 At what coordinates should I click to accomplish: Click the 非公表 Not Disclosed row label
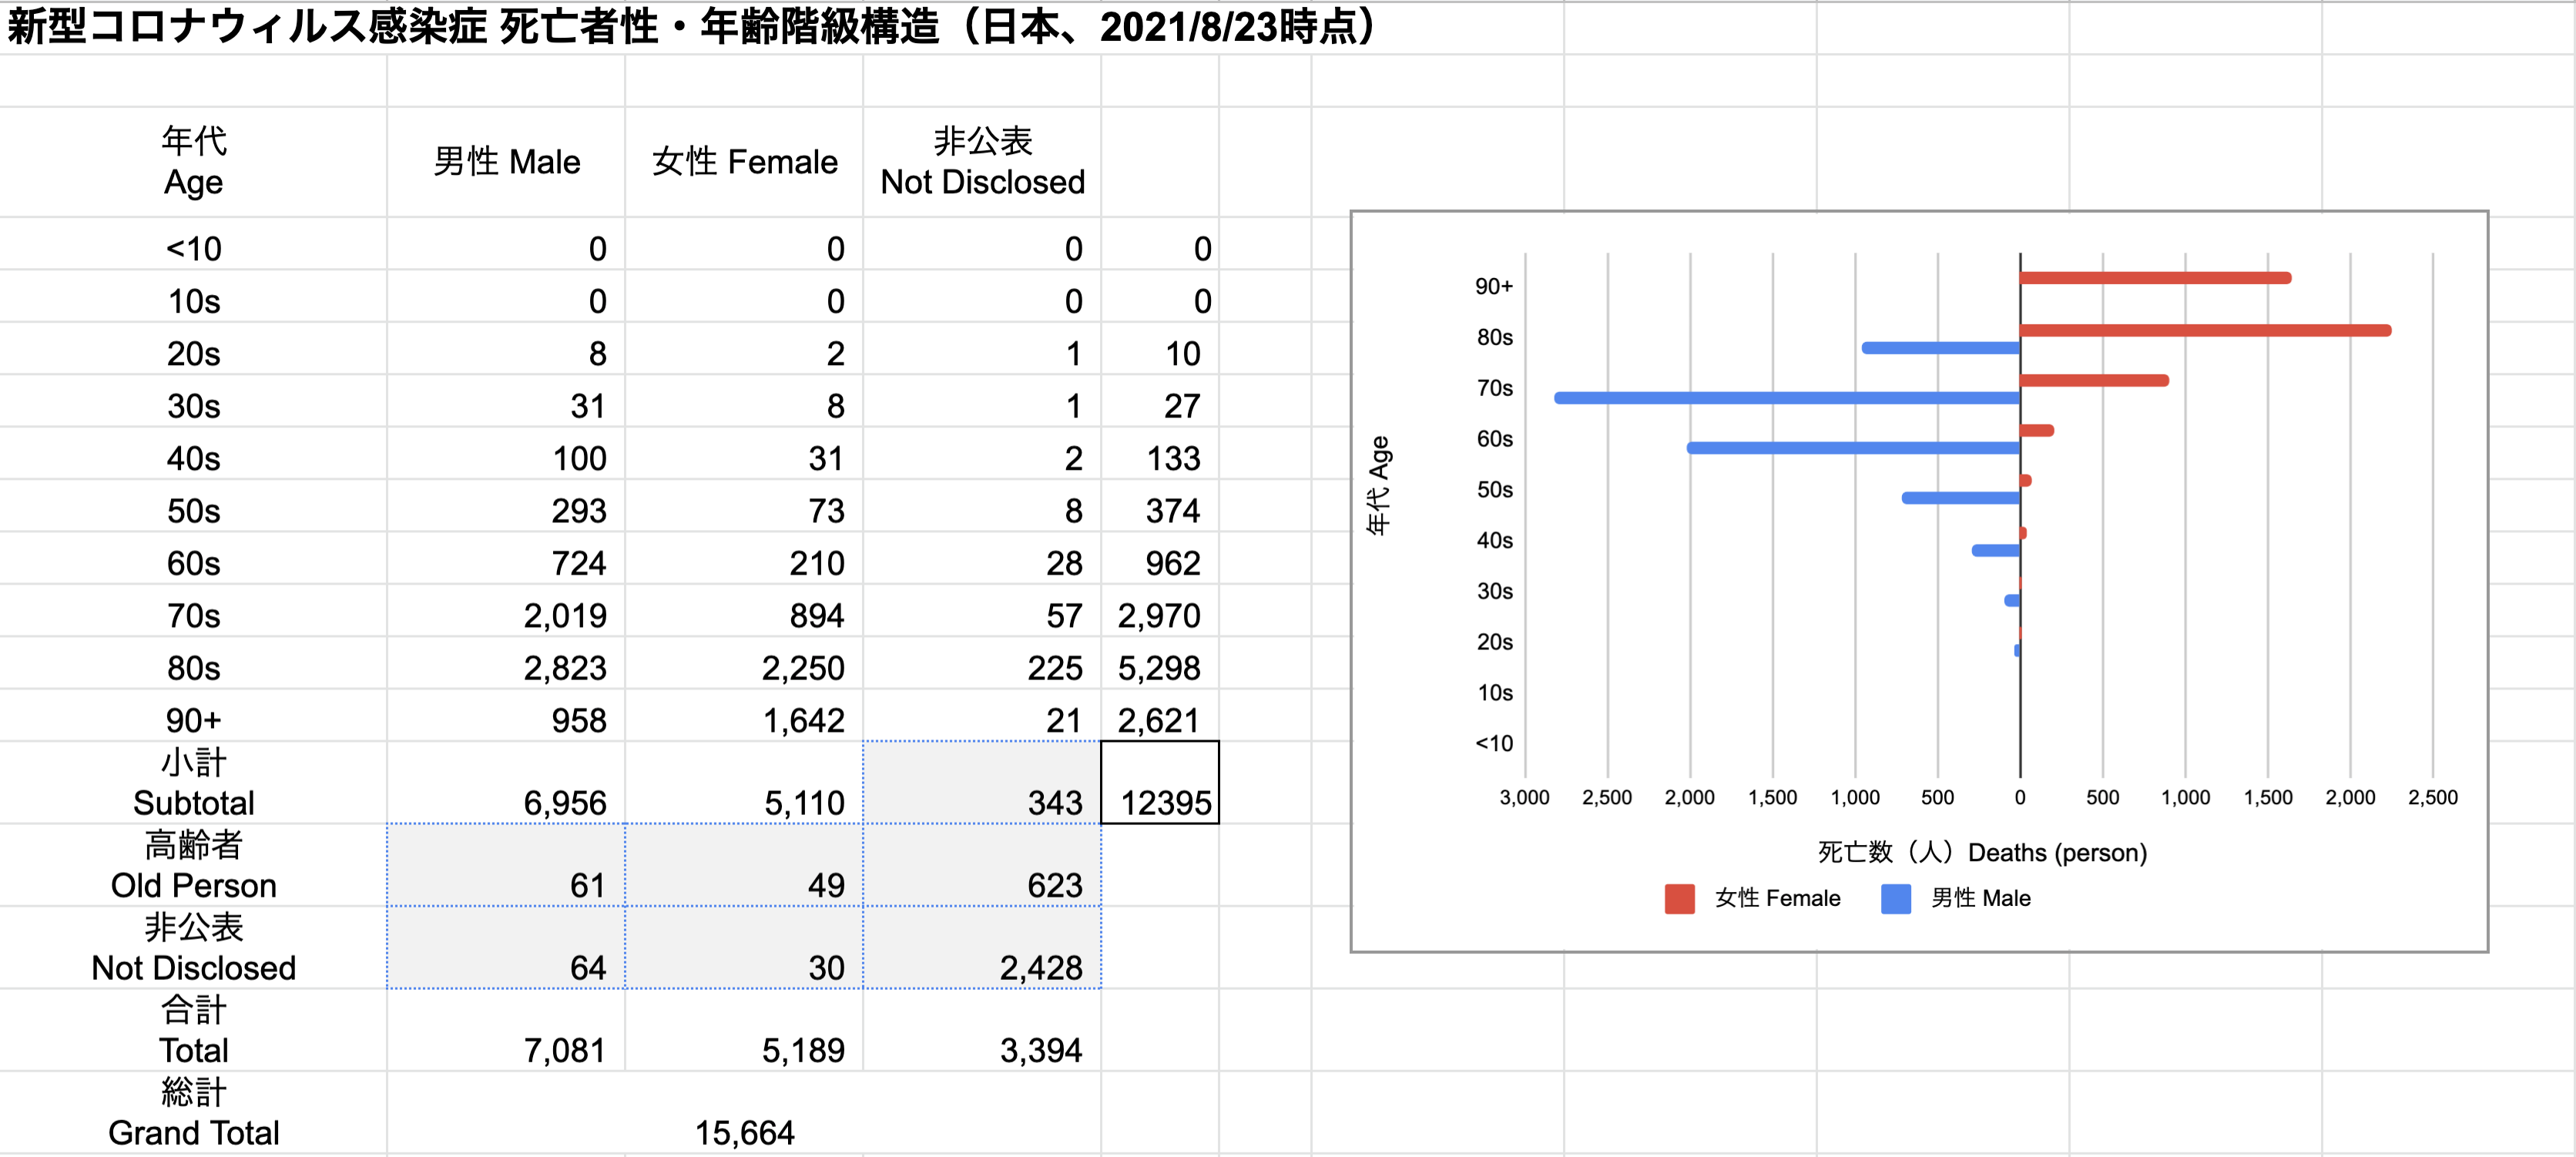(x=193, y=947)
